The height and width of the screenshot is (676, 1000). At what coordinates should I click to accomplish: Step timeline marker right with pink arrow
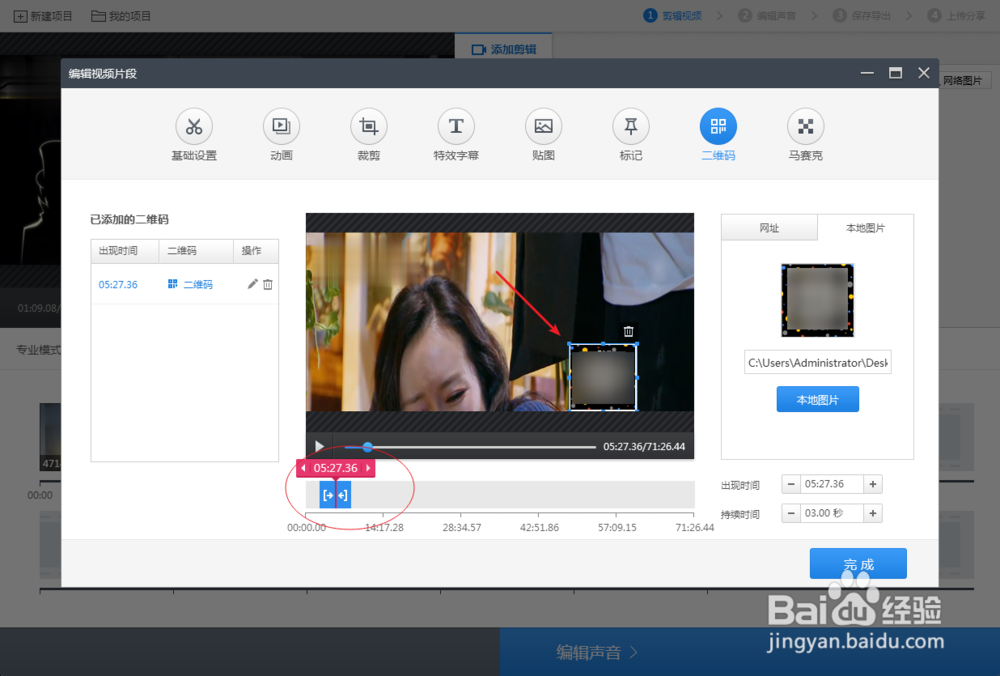[x=368, y=468]
